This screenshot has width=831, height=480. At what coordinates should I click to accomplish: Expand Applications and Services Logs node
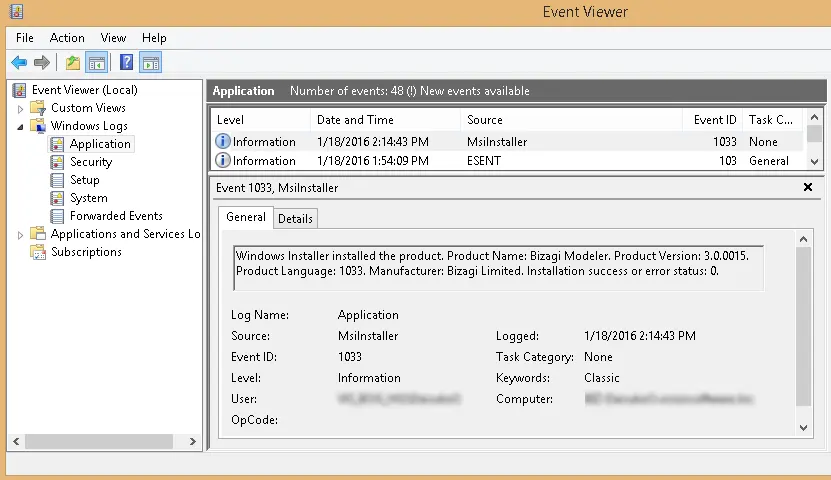coord(20,235)
